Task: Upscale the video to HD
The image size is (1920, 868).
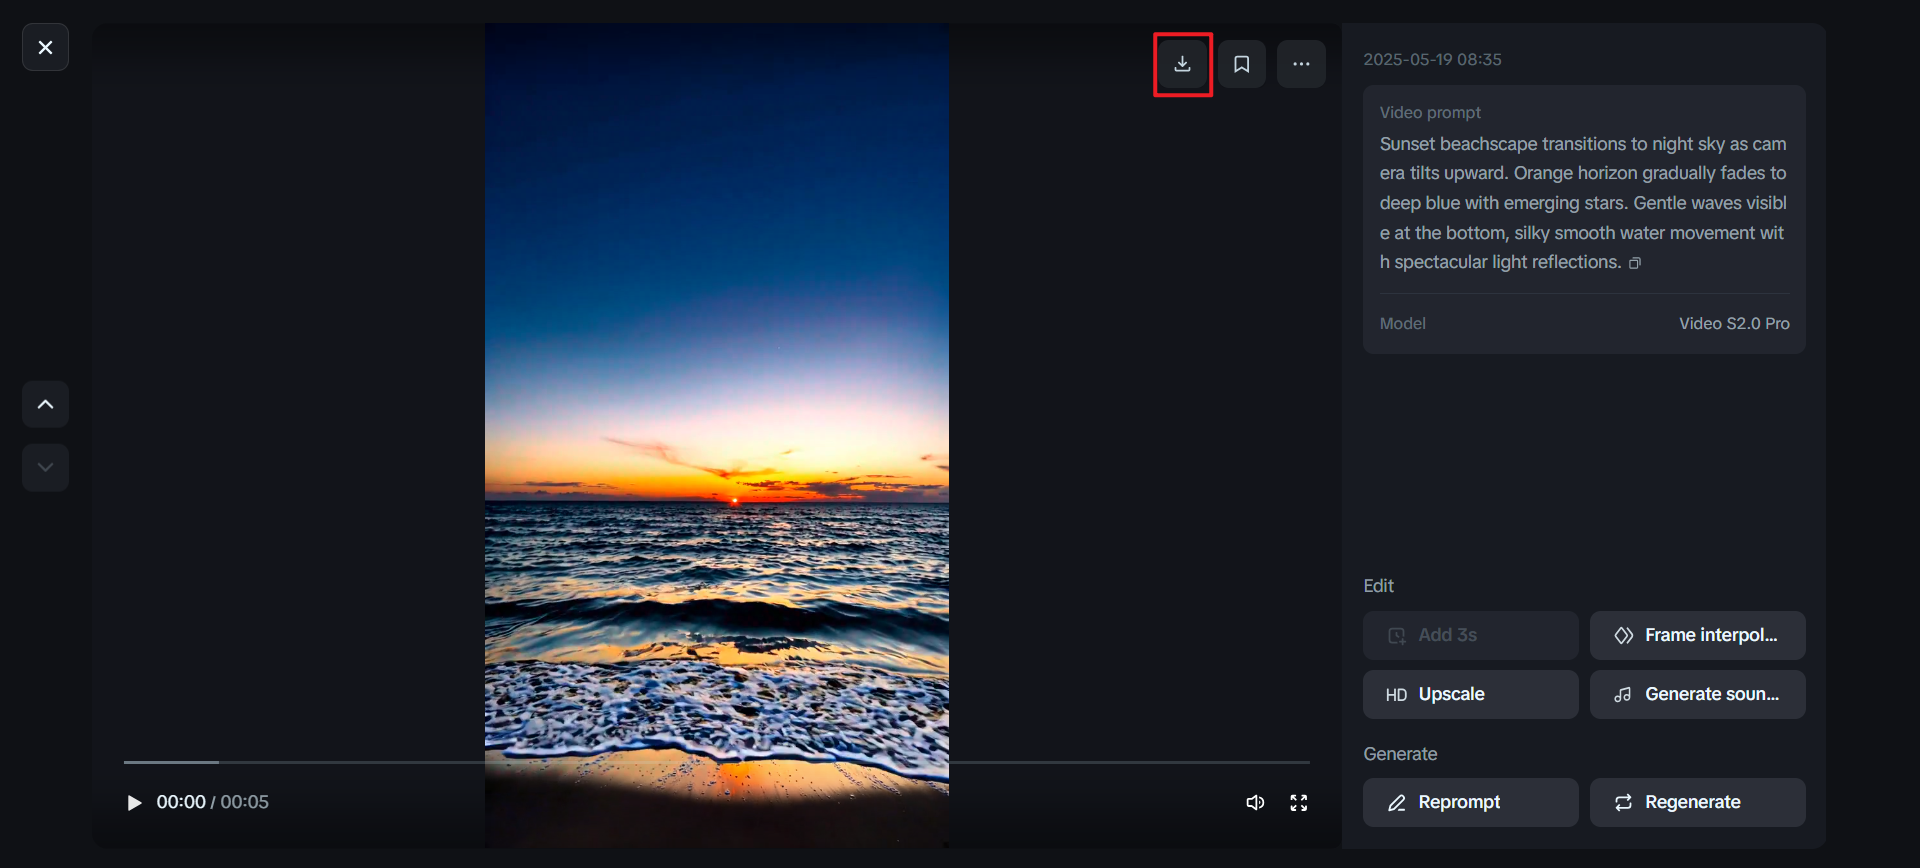Action: tap(1470, 694)
